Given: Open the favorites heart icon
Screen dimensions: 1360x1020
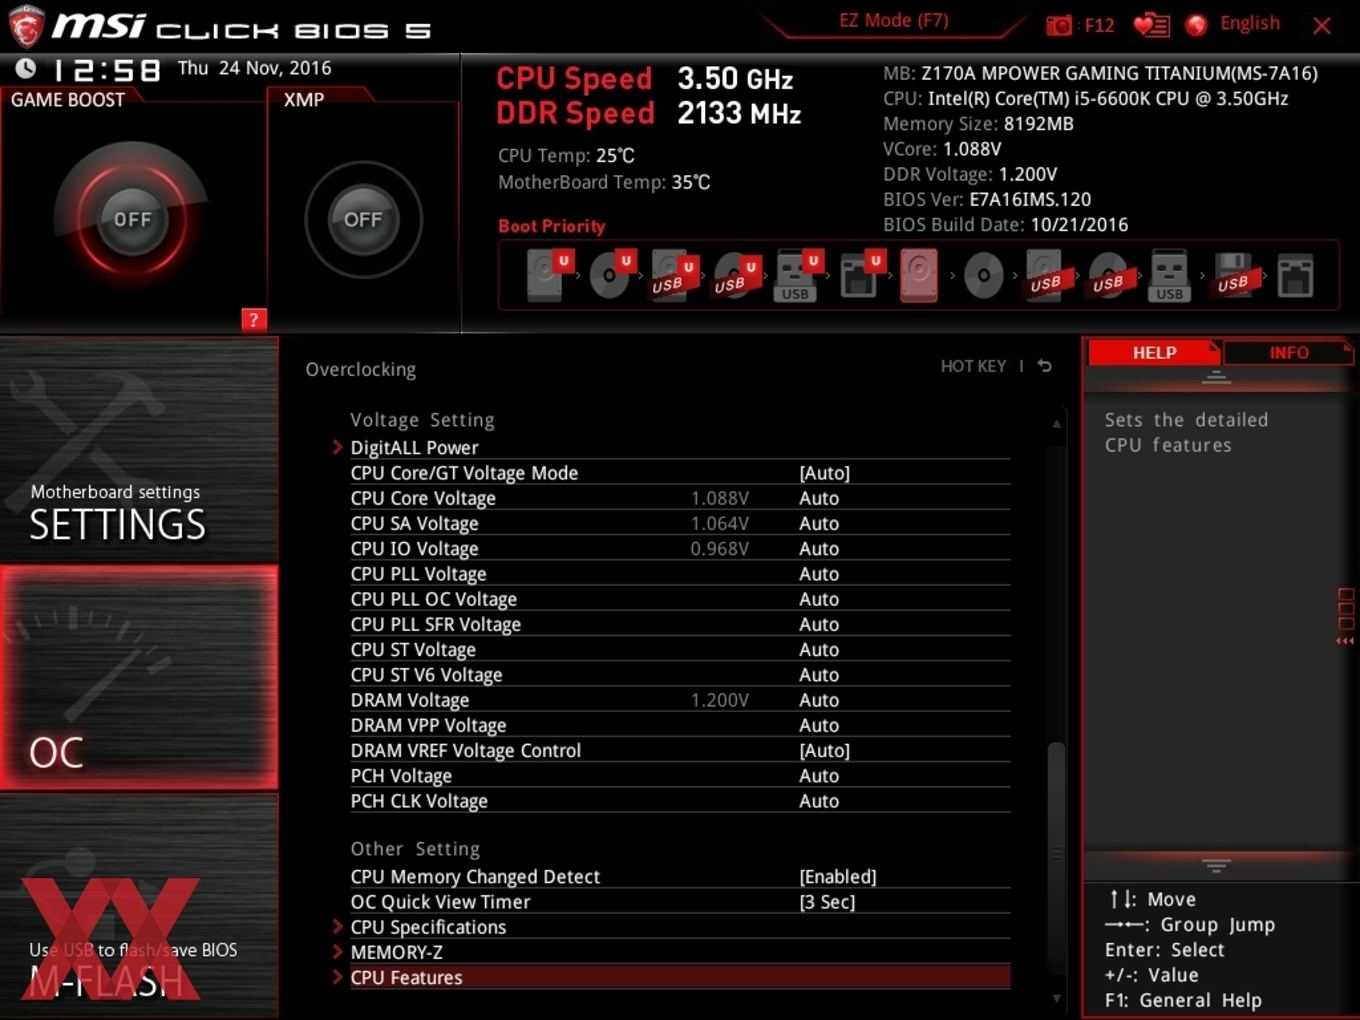Looking at the screenshot, I should click(x=1151, y=25).
